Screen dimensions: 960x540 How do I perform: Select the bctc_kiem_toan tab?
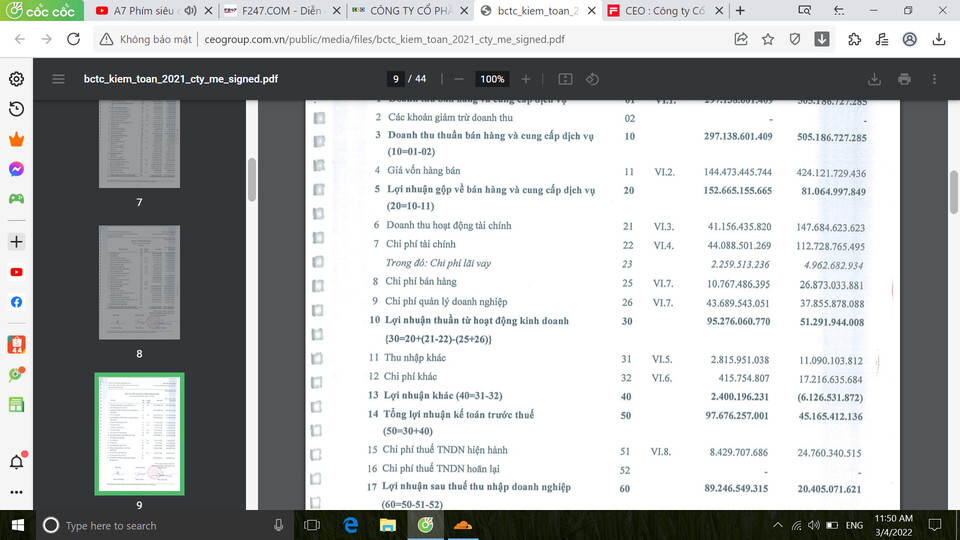(x=538, y=10)
